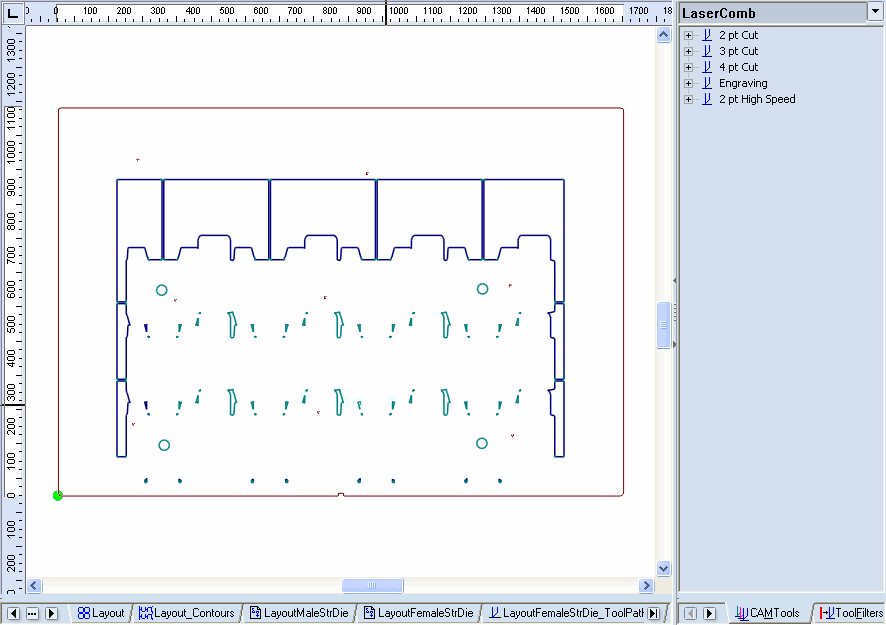Viewport: 886px width, 625px height.
Task: Switch to the ToolFilters panel tab
Action: click(x=852, y=613)
